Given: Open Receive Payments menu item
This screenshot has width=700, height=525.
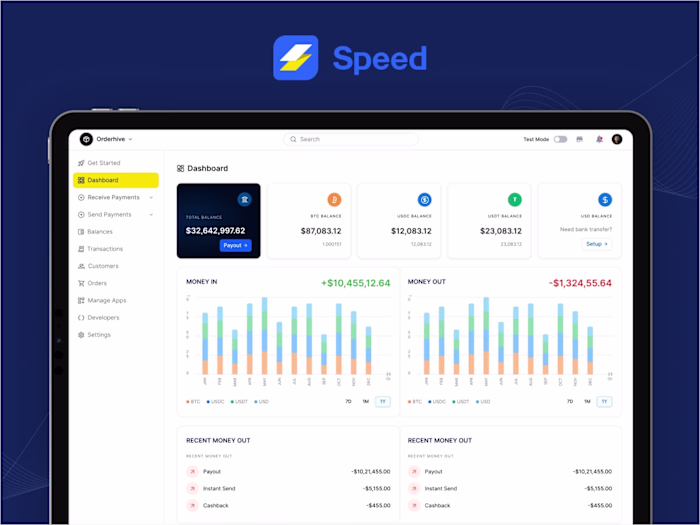Looking at the screenshot, I should click(113, 197).
